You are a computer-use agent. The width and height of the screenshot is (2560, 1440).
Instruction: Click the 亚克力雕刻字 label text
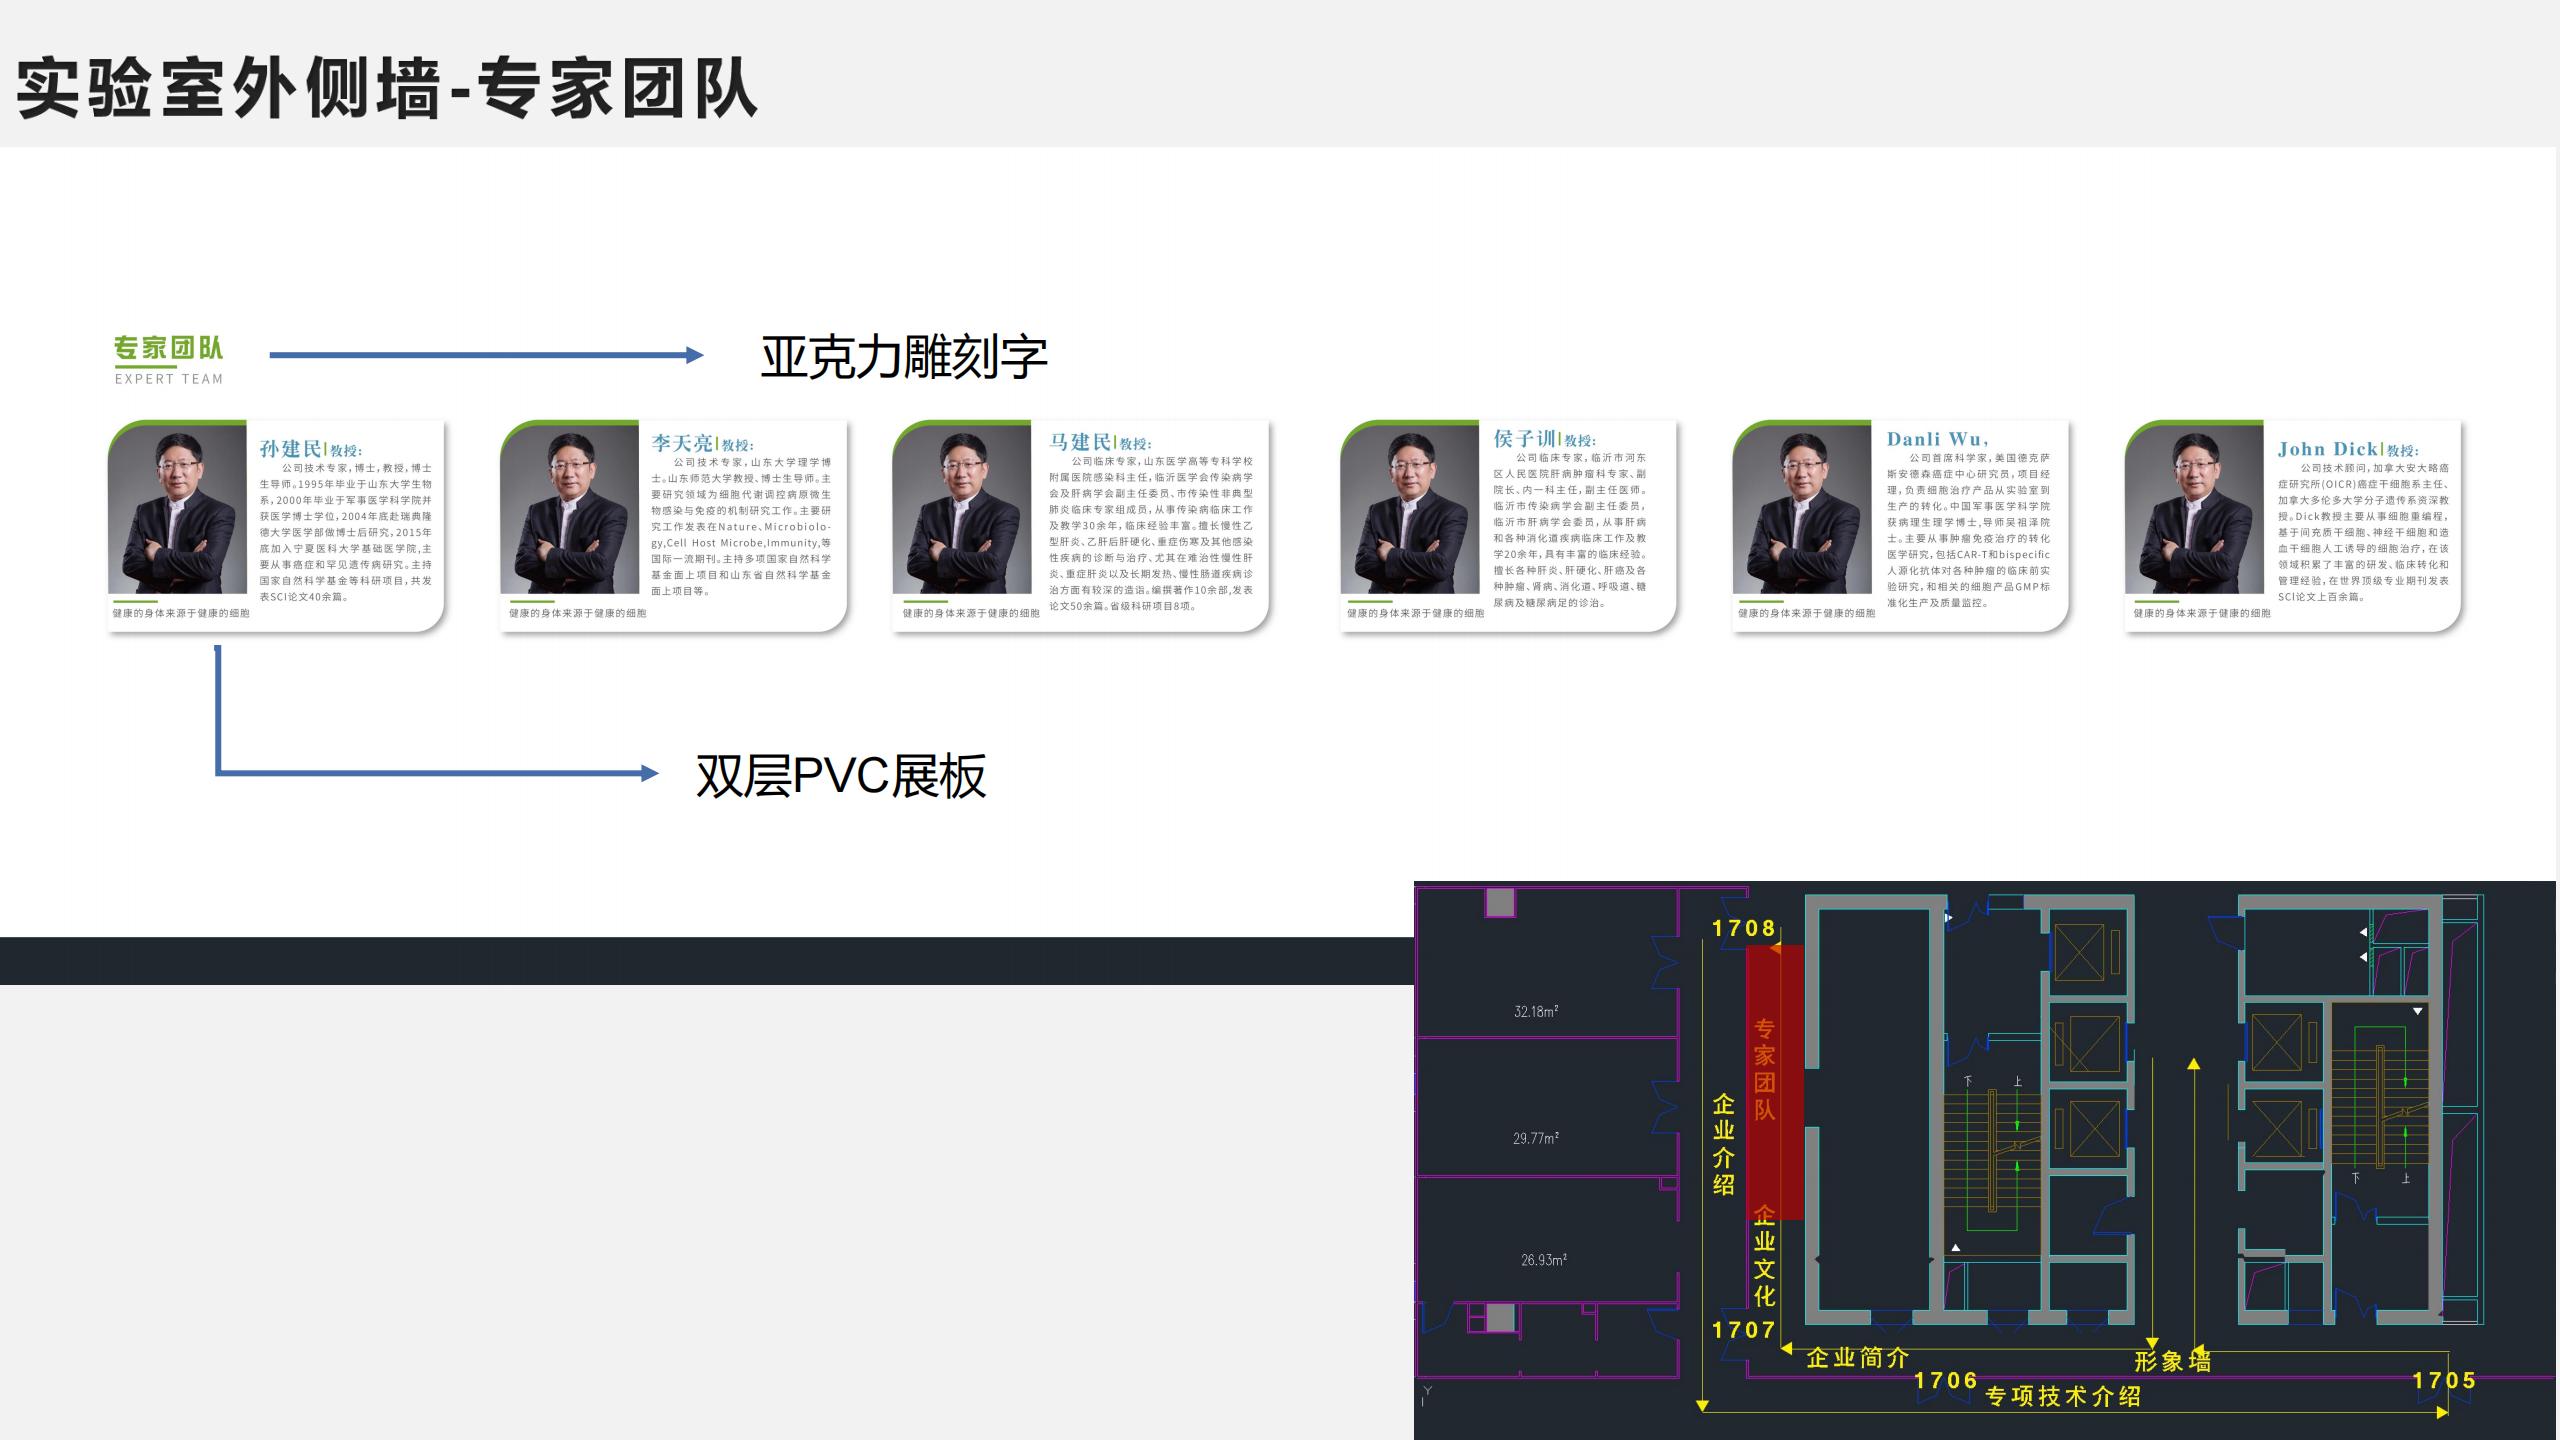pos(904,357)
